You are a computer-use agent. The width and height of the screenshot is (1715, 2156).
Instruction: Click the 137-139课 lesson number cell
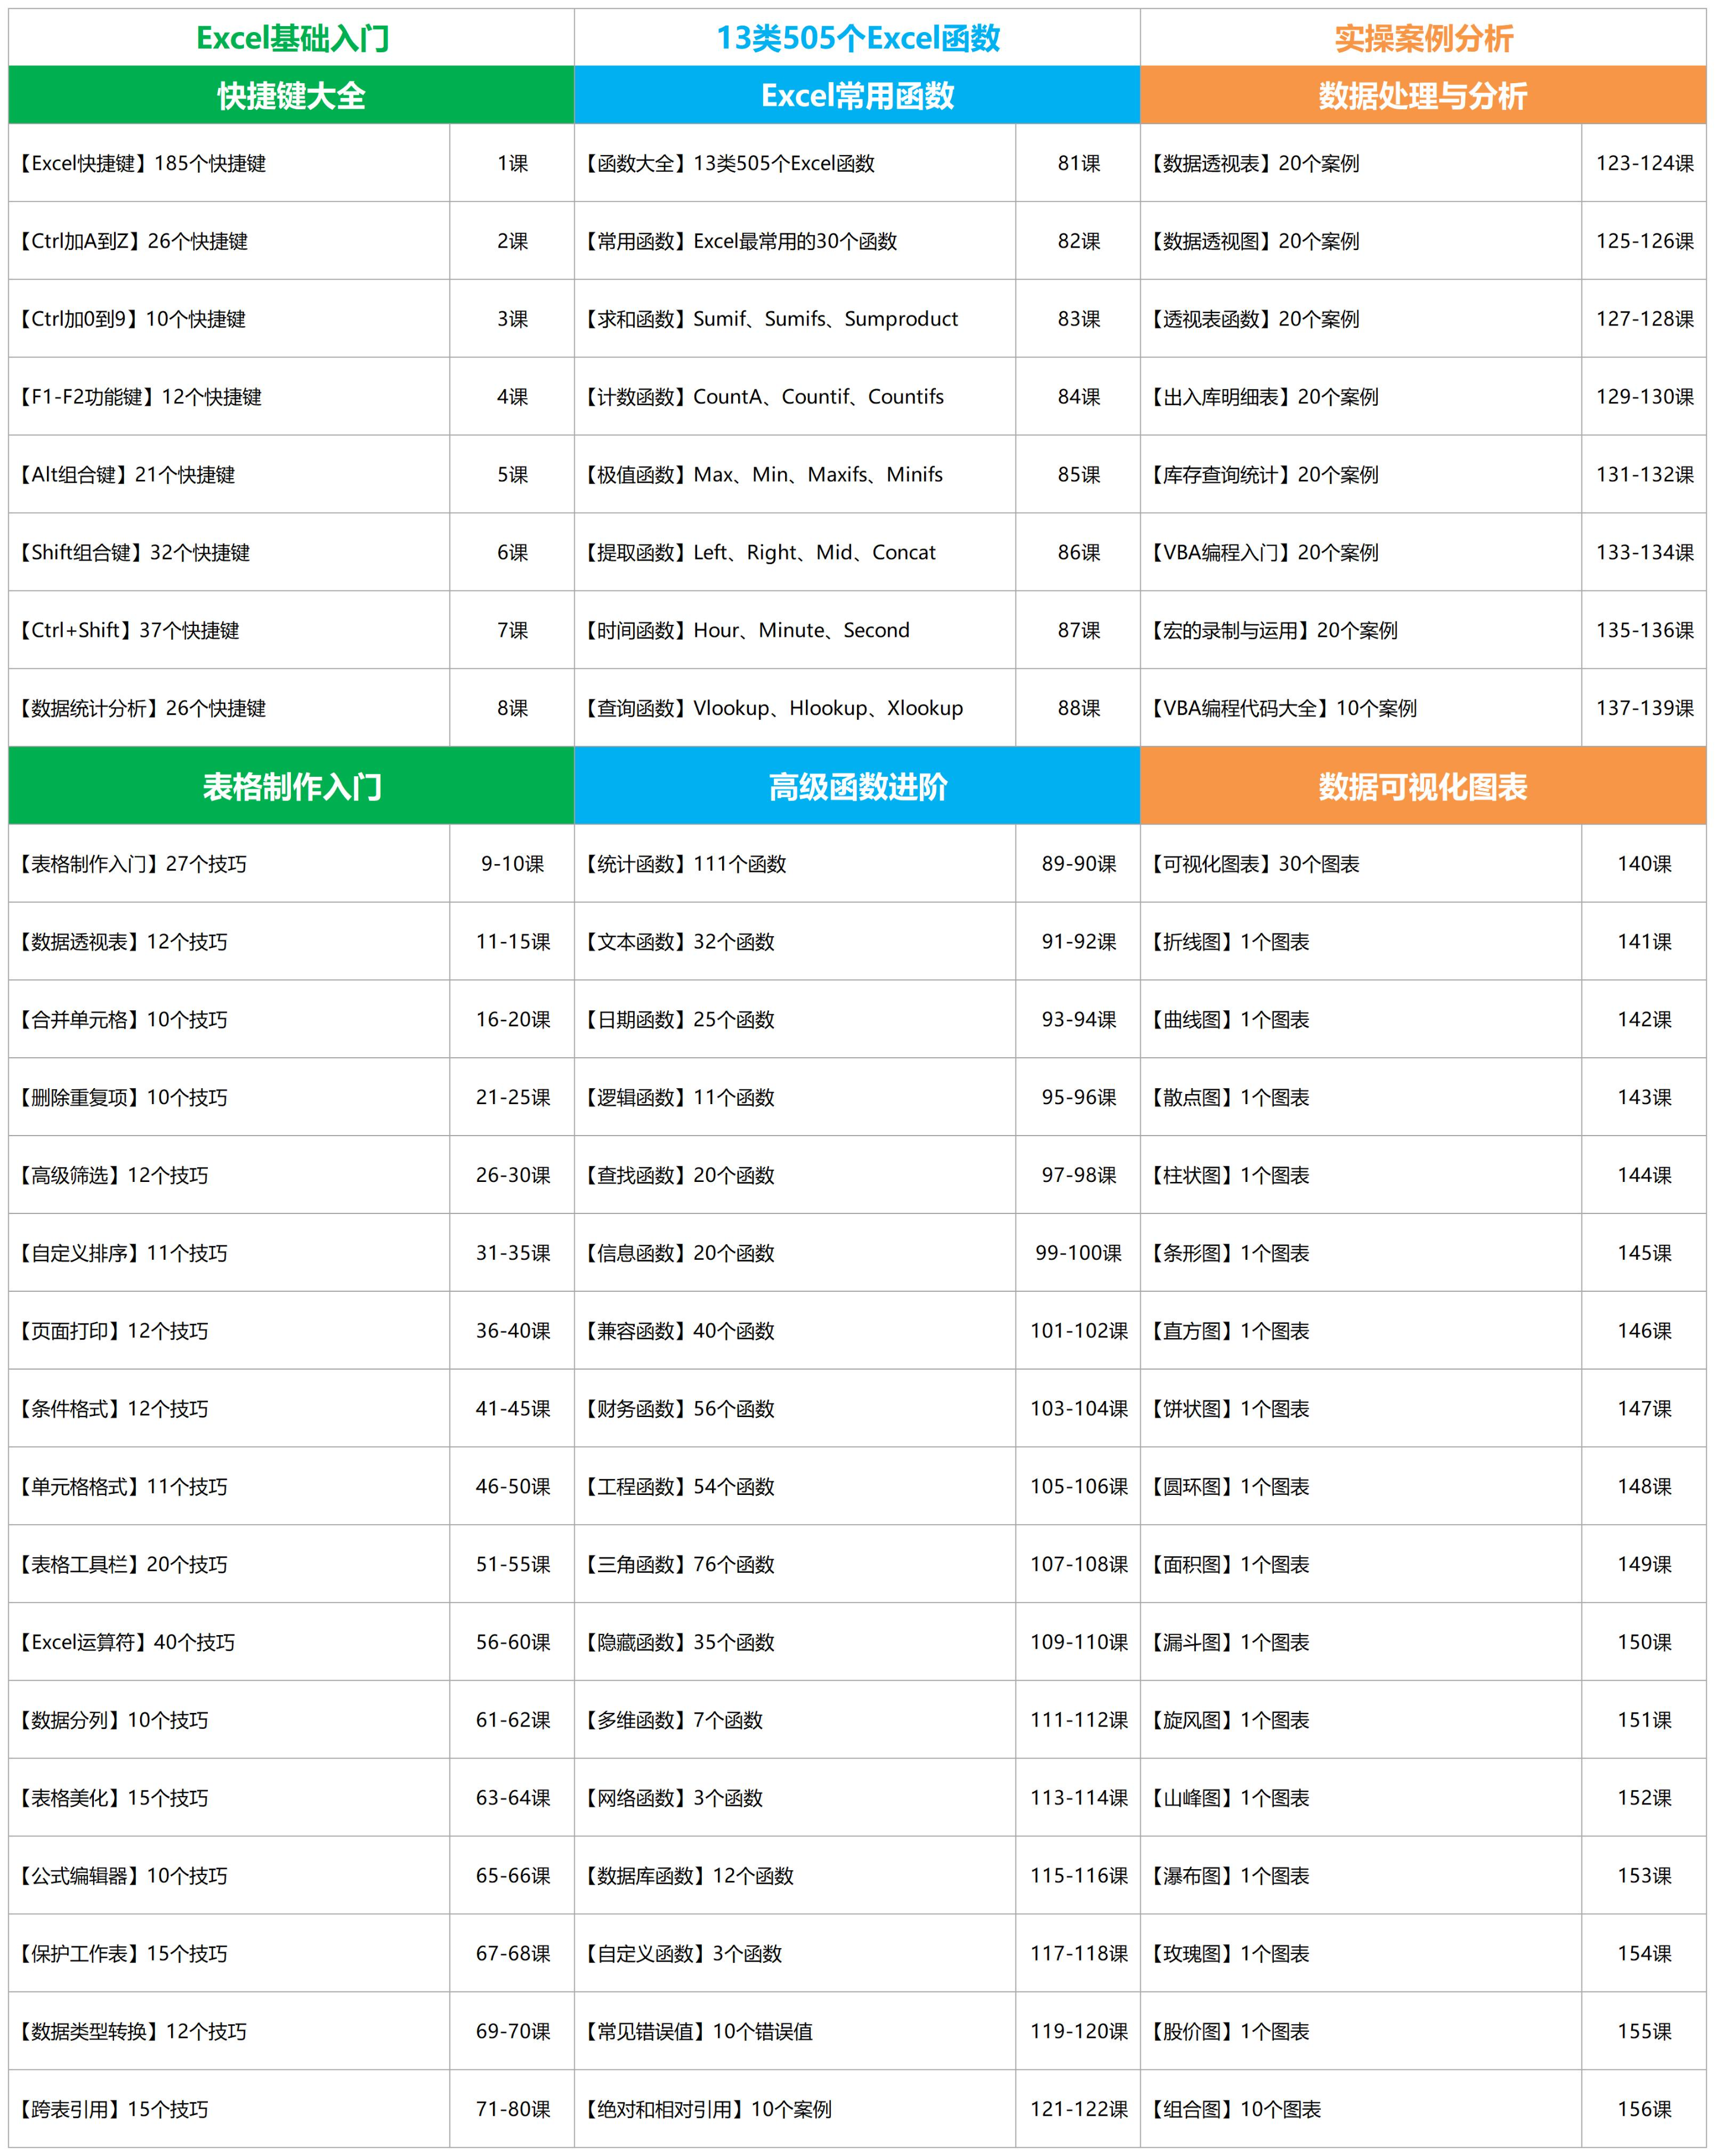click(x=1644, y=708)
